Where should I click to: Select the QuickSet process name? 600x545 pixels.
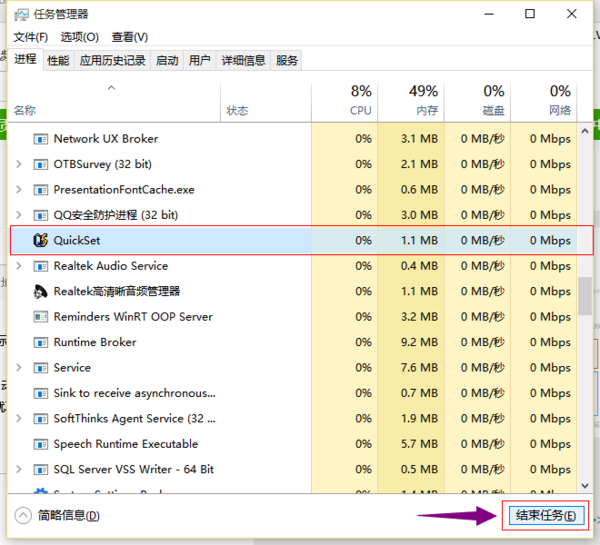tap(77, 240)
